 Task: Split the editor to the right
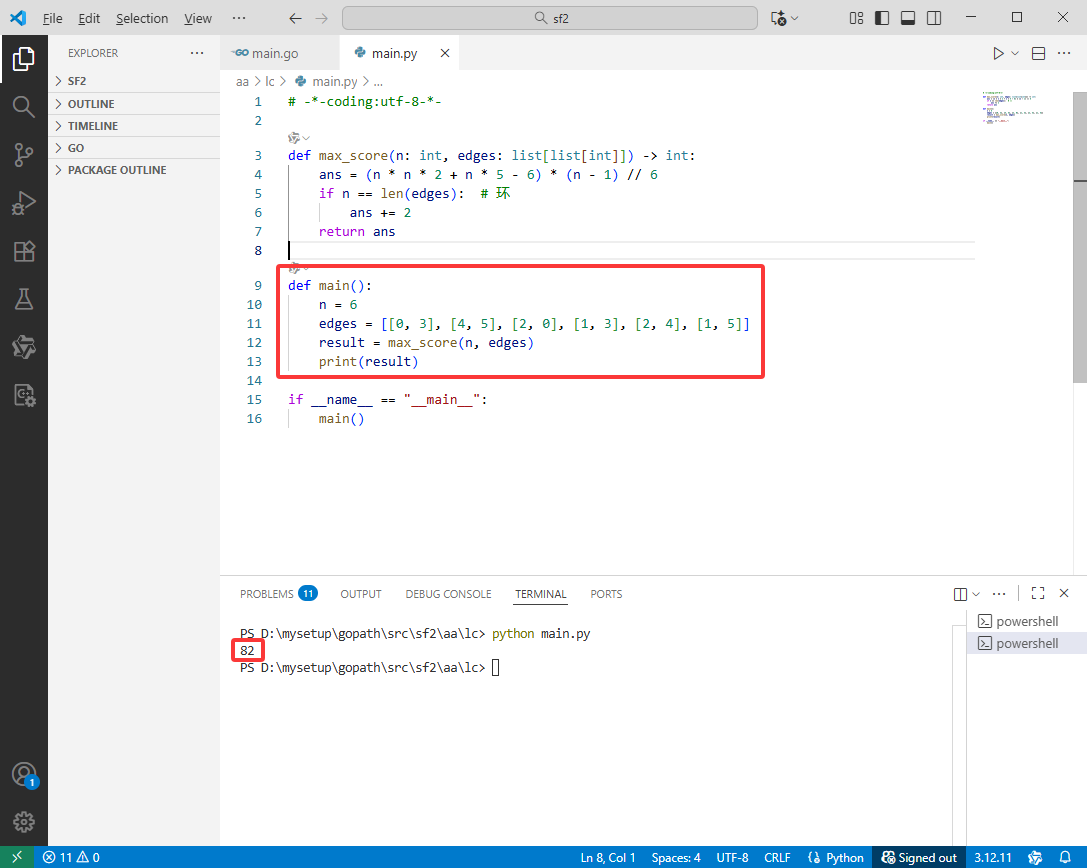click(x=1038, y=53)
